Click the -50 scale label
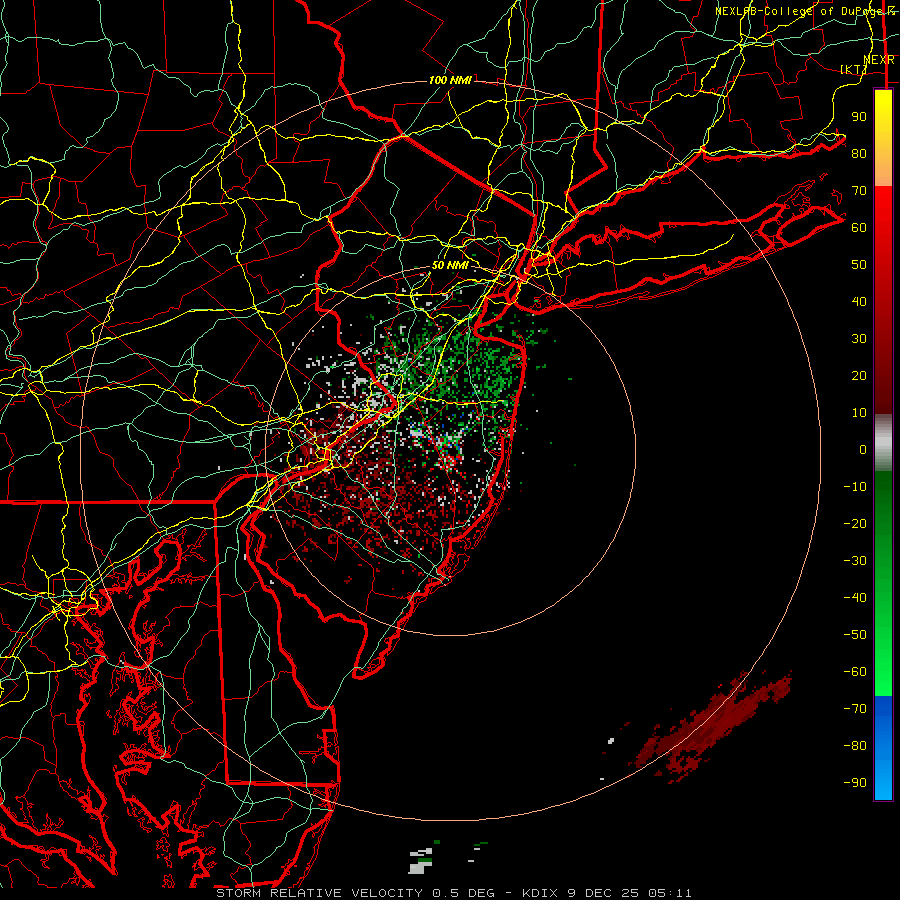The height and width of the screenshot is (900, 900). click(855, 635)
